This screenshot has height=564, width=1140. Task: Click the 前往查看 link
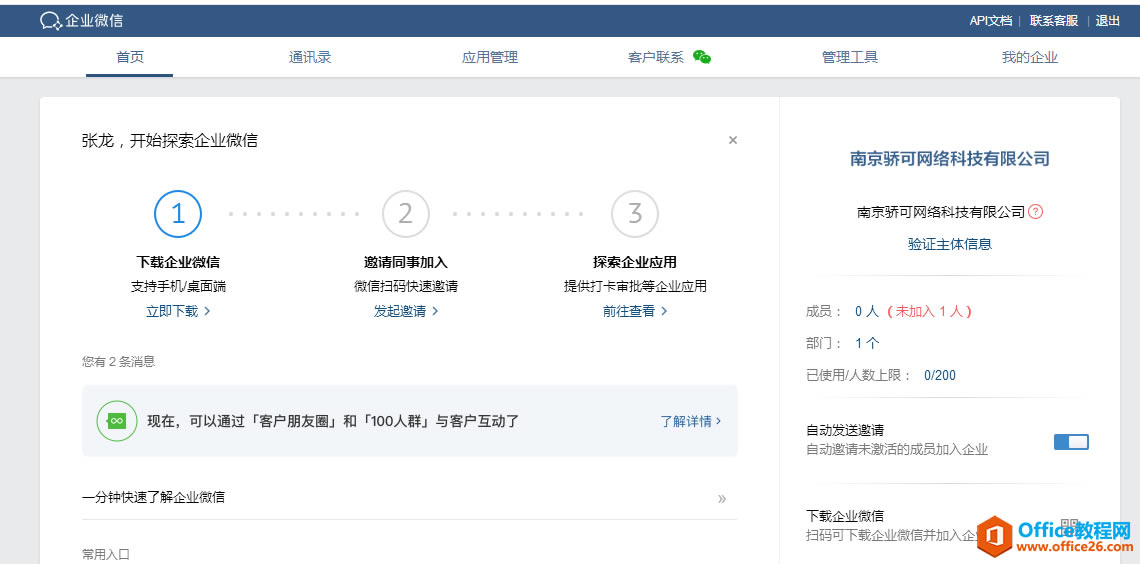(635, 311)
